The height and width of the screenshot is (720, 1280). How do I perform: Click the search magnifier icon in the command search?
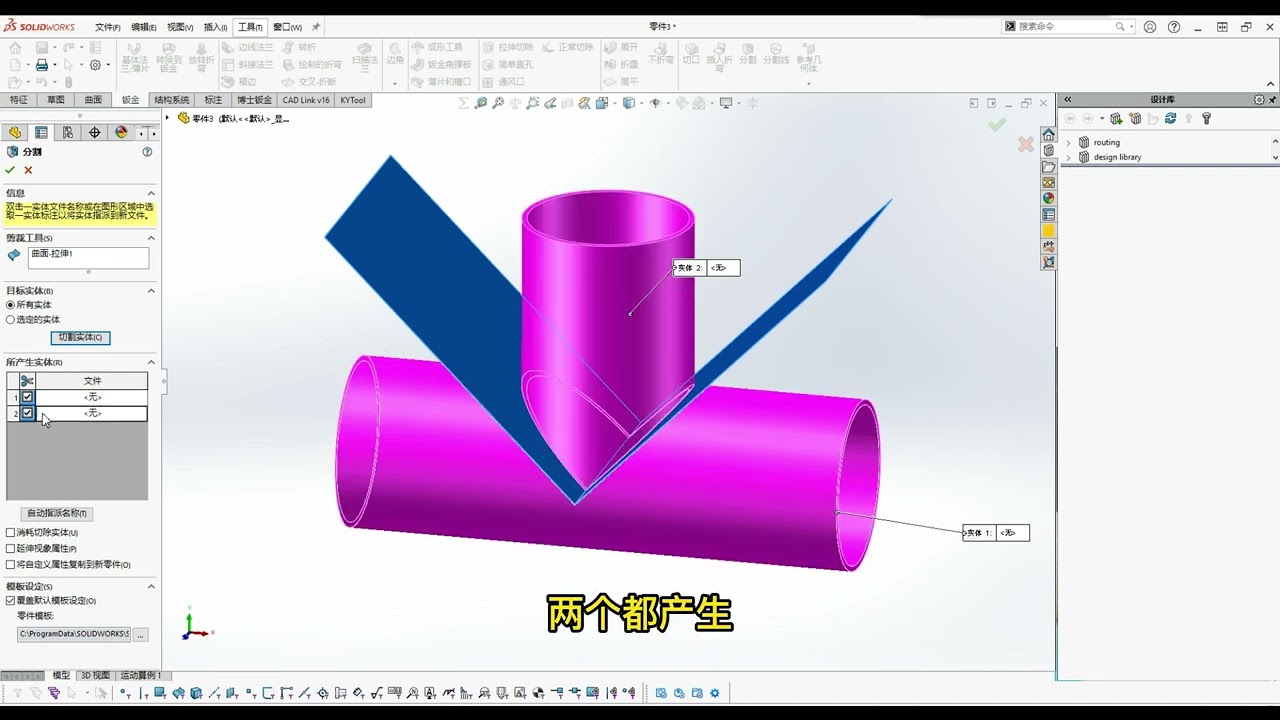[x=1120, y=27]
